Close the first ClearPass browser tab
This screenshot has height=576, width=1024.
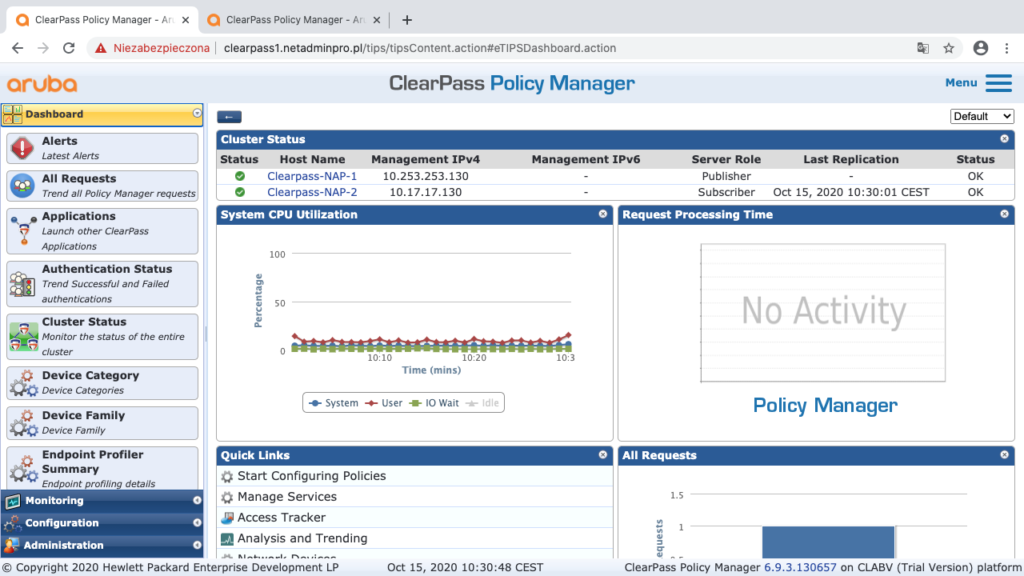[x=185, y=20]
